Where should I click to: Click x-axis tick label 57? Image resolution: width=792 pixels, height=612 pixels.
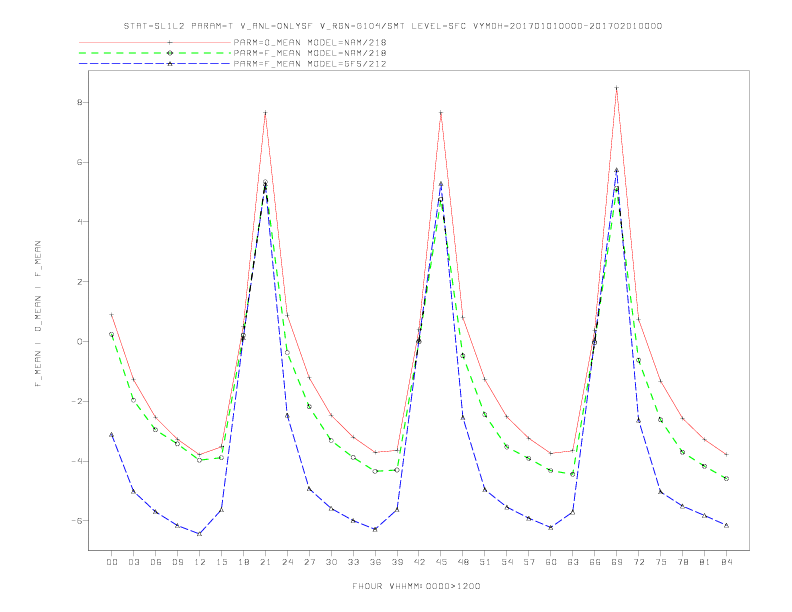[x=529, y=562]
